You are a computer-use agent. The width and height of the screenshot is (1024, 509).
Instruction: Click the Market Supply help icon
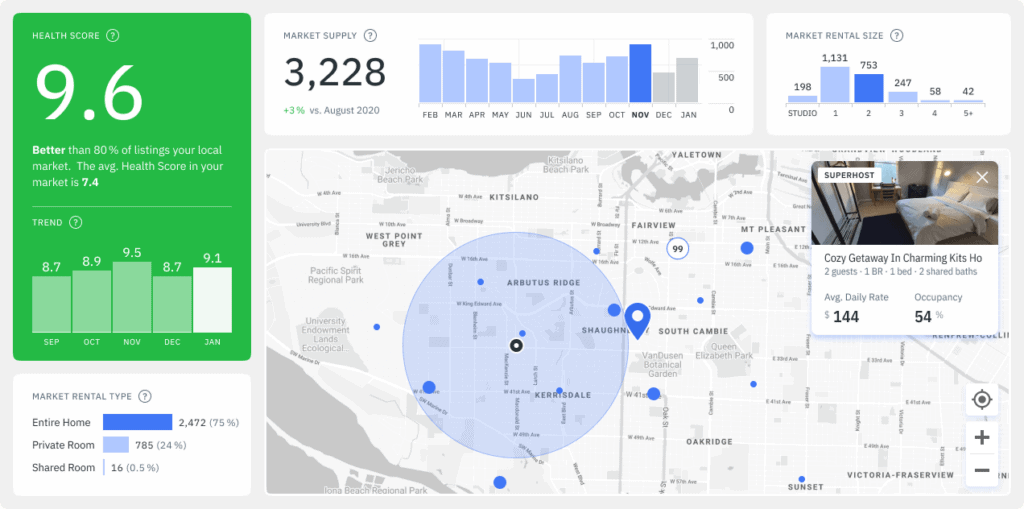click(370, 36)
